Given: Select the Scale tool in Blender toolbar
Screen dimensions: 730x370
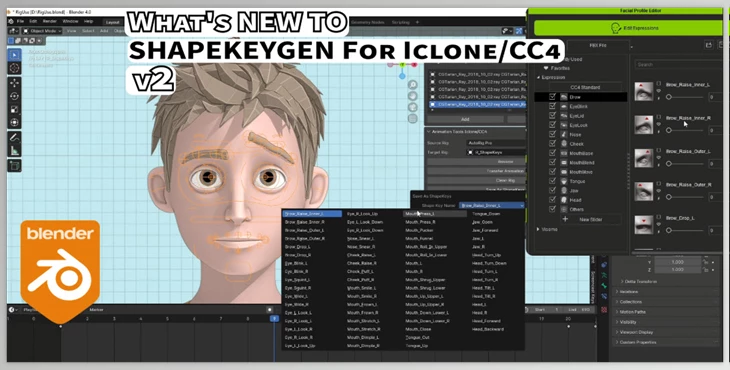Looking at the screenshot, I should point(14,109).
